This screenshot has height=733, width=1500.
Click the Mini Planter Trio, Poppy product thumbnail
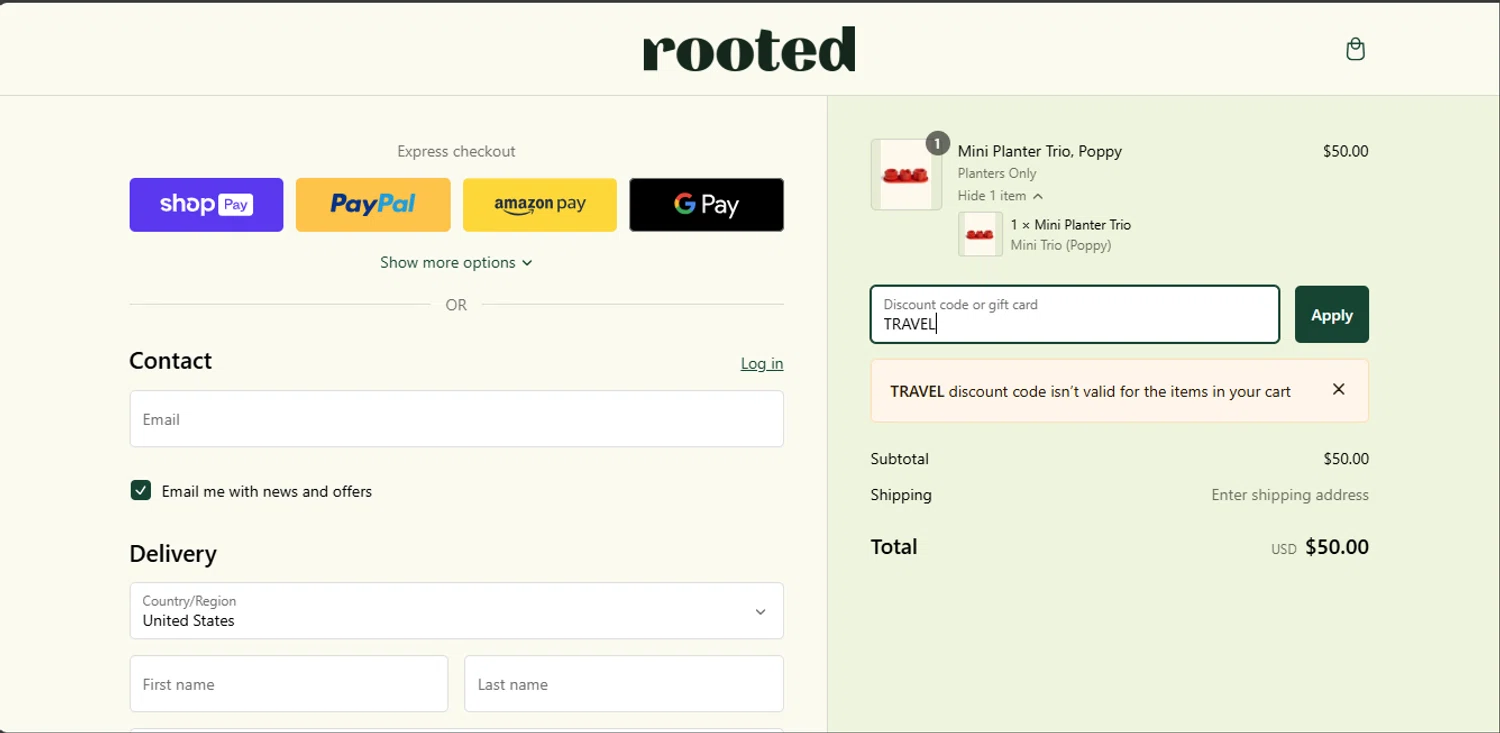(x=906, y=175)
